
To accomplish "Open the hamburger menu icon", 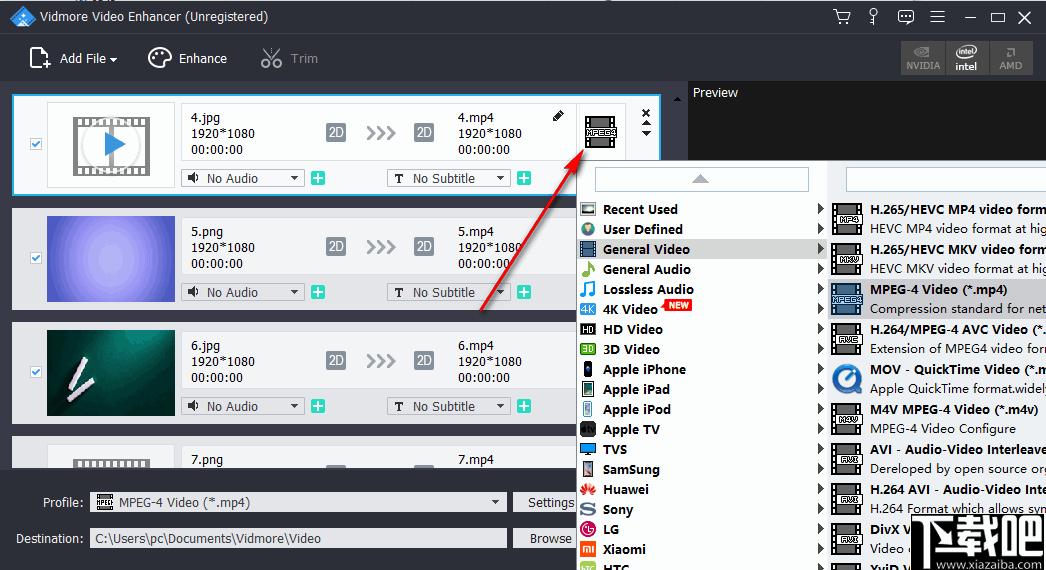I will [x=937, y=17].
